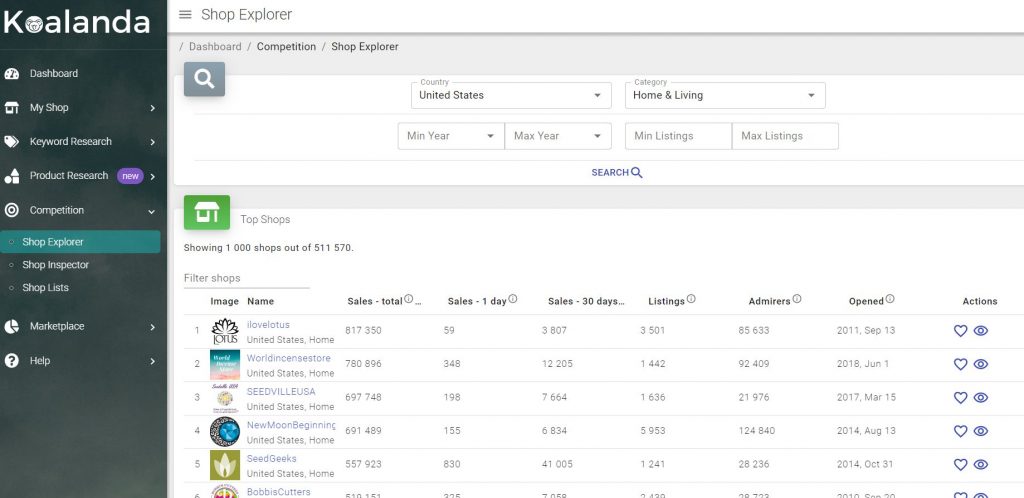Open the SeedGeeks shop link

coord(272,459)
